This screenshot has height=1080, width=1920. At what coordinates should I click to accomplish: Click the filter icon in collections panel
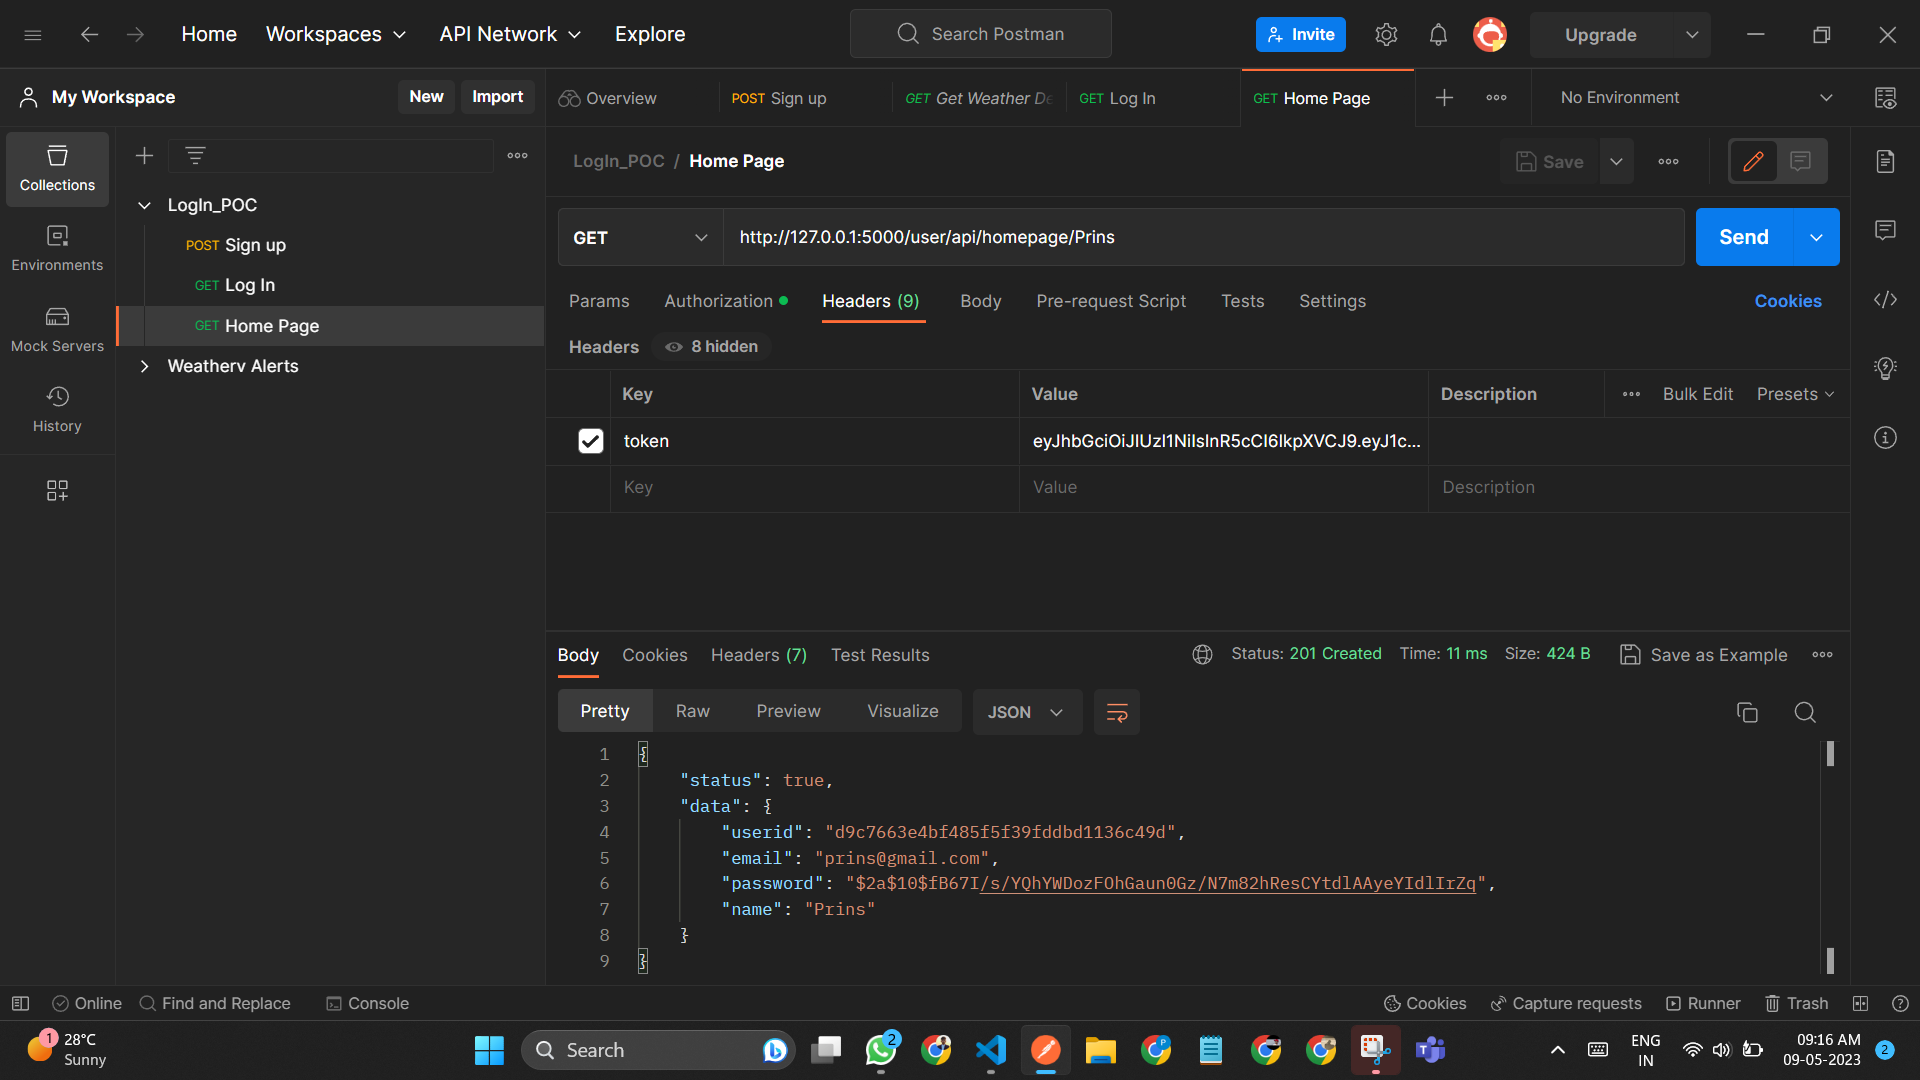pyautogui.click(x=195, y=155)
